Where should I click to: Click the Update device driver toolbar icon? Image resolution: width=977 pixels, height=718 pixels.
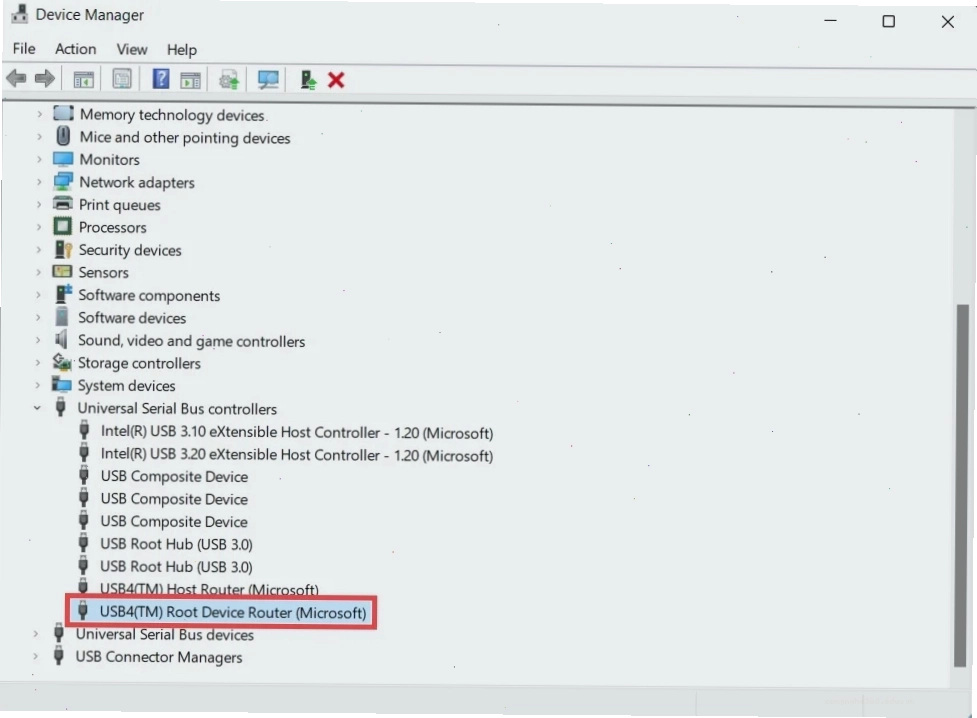229,80
